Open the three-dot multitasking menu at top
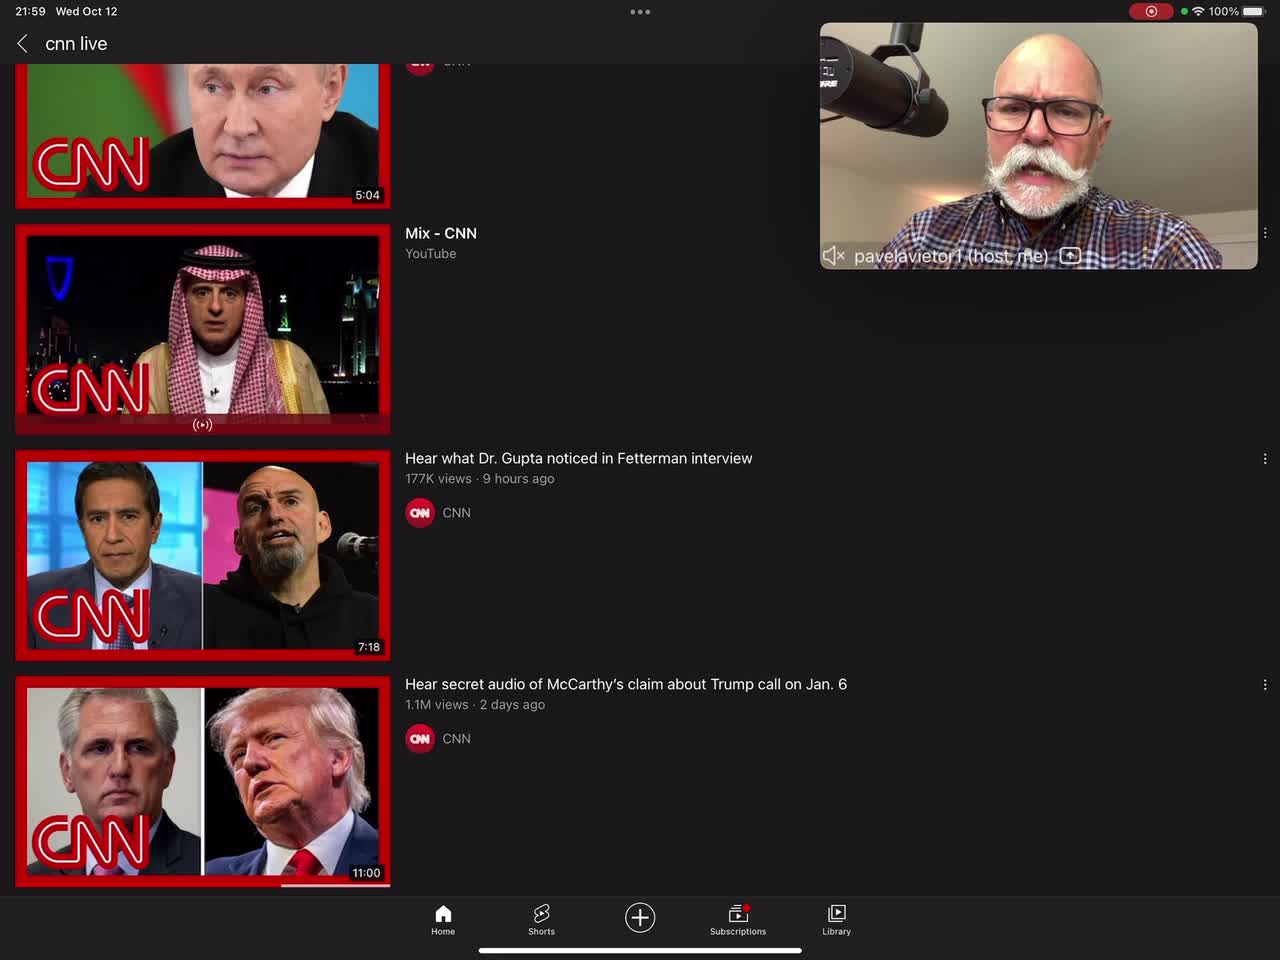 (640, 12)
